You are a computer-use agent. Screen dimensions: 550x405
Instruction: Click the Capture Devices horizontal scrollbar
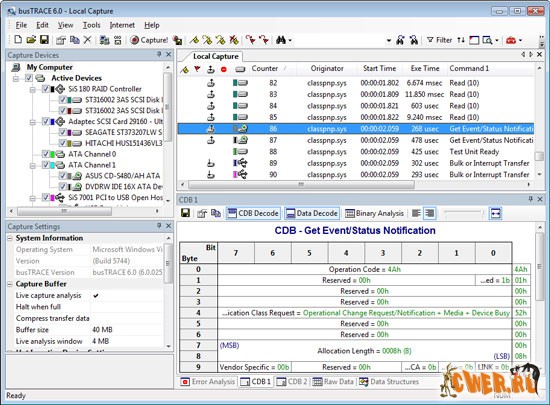click(64, 211)
